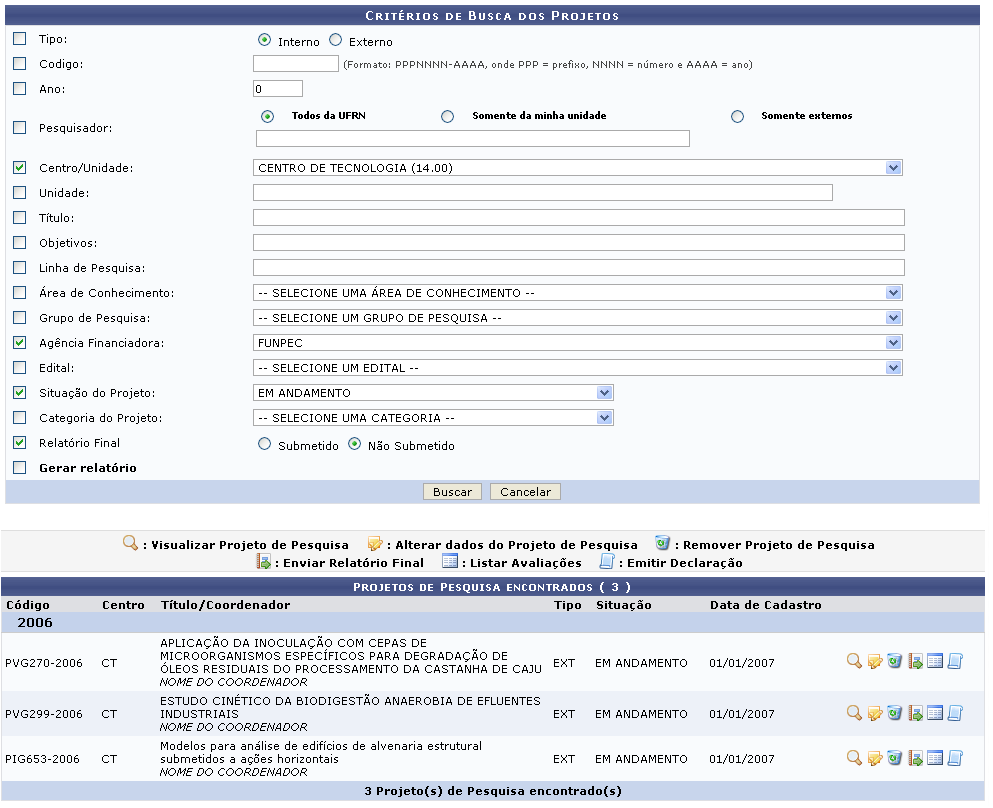Image resolution: width=993 pixels, height=808 pixels.
Task: List evaluations for project PVG270-2006
Action: pos(935,662)
